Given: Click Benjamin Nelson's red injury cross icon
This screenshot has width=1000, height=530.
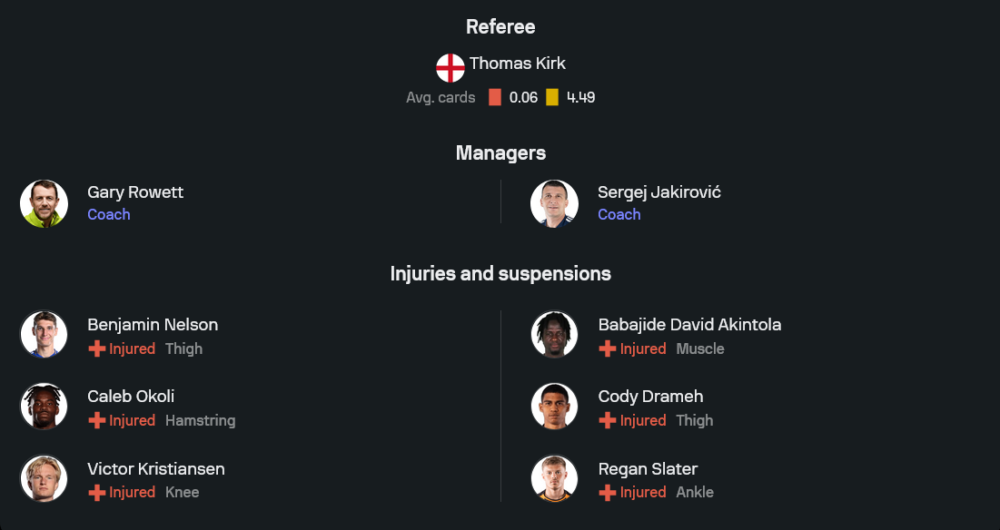Looking at the screenshot, I should pyautogui.click(x=97, y=349).
